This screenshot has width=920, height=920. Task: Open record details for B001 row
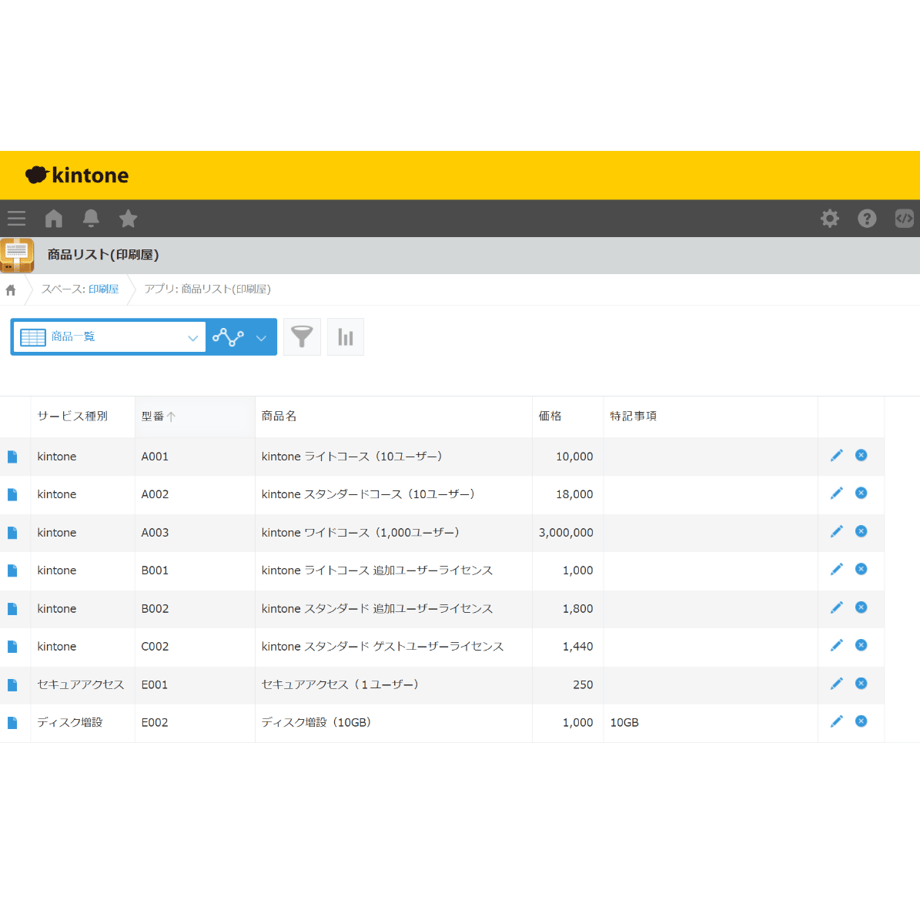click(x=12, y=570)
